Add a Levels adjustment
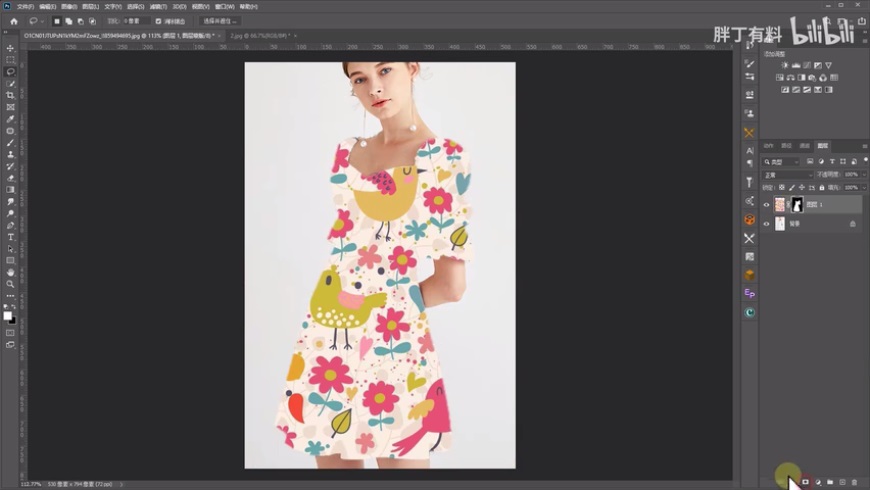 pyautogui.click(x=796, y=65)
